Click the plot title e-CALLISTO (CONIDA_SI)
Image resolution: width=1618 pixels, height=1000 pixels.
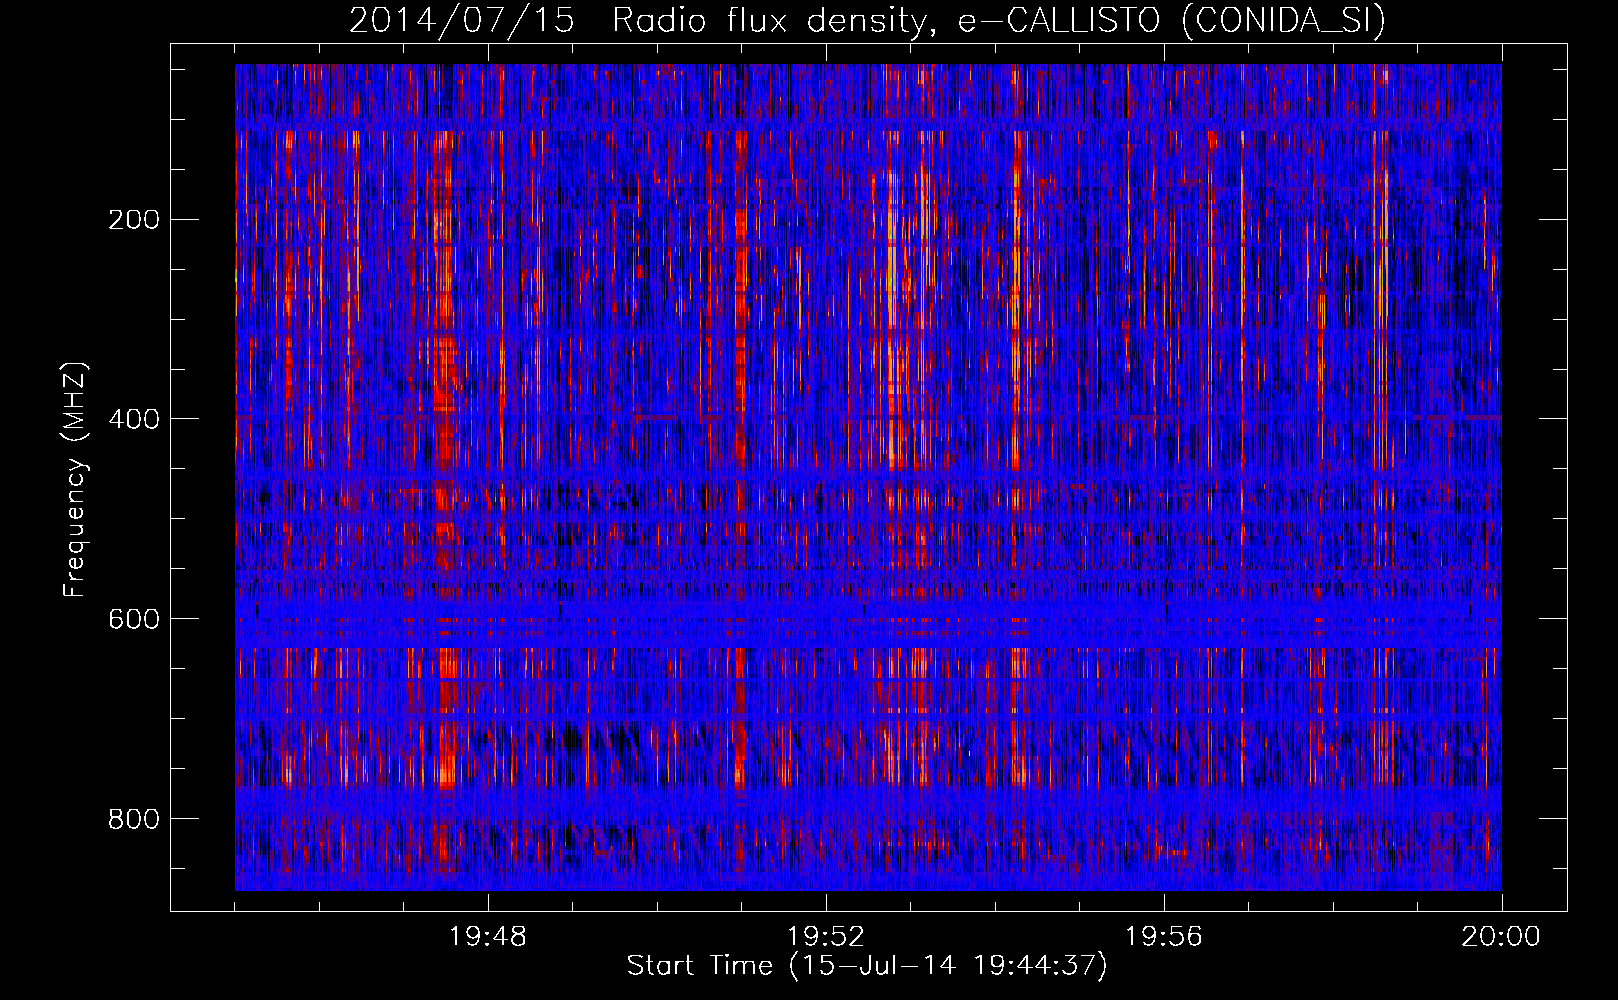pos(1172,21)
